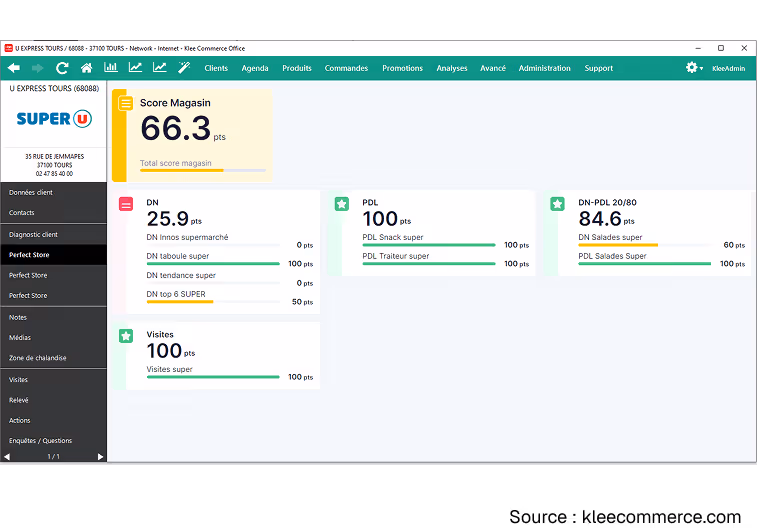Open the settings gear dropdown
This screenshot has height=528, width=757.
[x=694, y=68]
